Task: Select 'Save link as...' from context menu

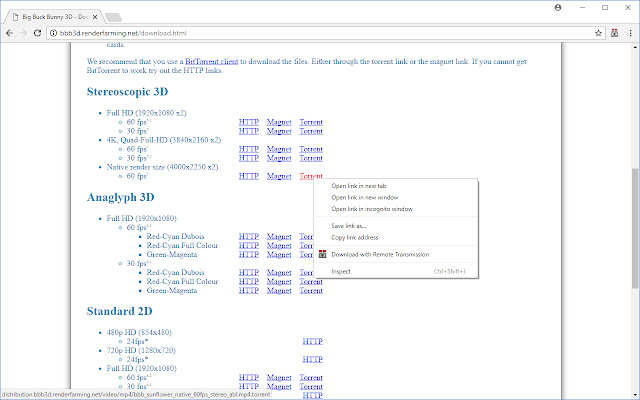Action: click(x=349, y=226)
